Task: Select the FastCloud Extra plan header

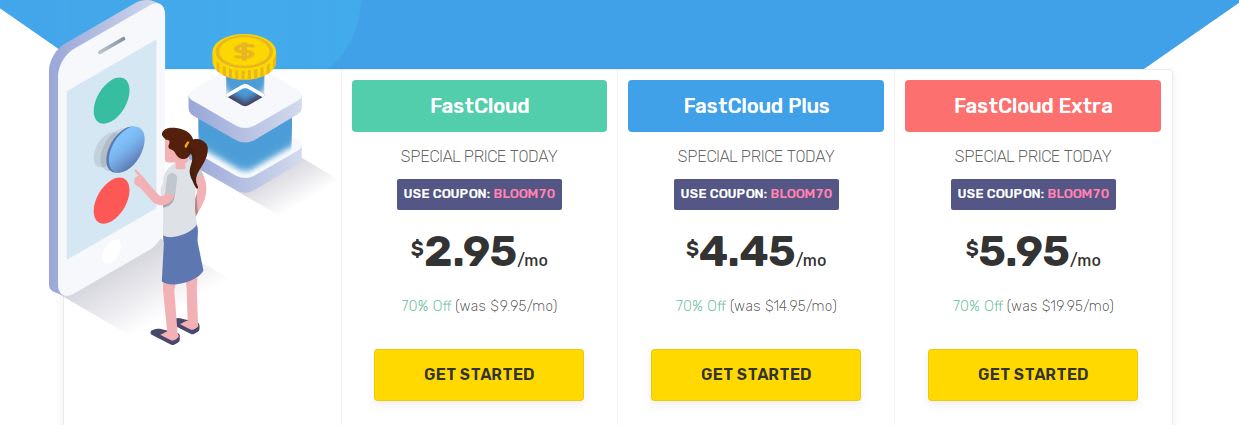Action: (x=1033, y=106)
